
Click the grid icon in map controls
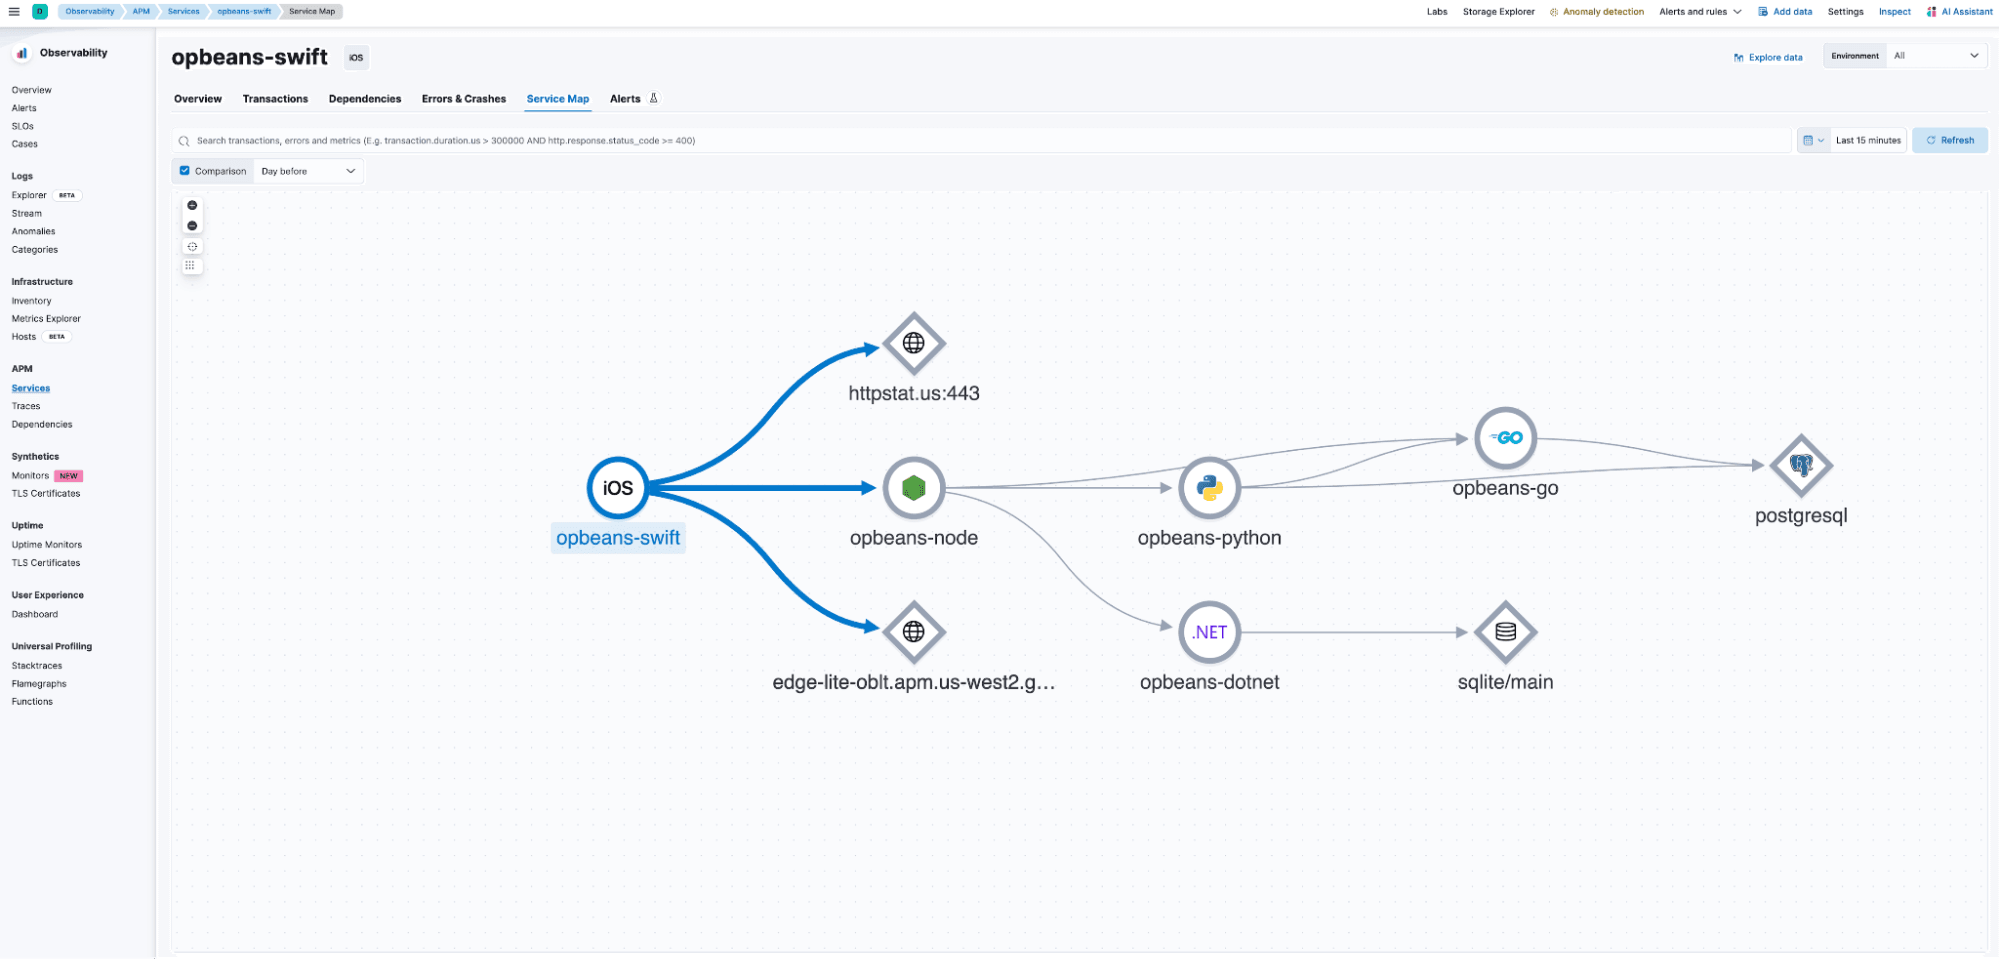coord(190,266)
